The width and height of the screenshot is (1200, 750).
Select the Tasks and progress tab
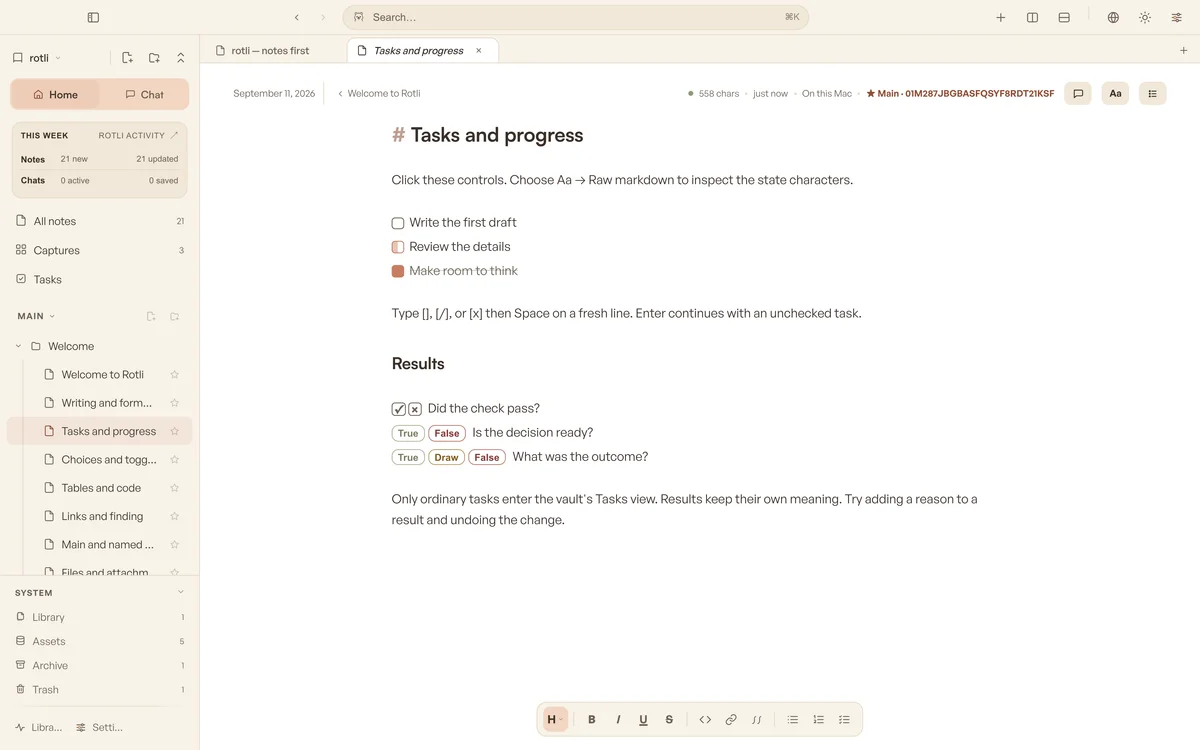[x=418, y=50]
